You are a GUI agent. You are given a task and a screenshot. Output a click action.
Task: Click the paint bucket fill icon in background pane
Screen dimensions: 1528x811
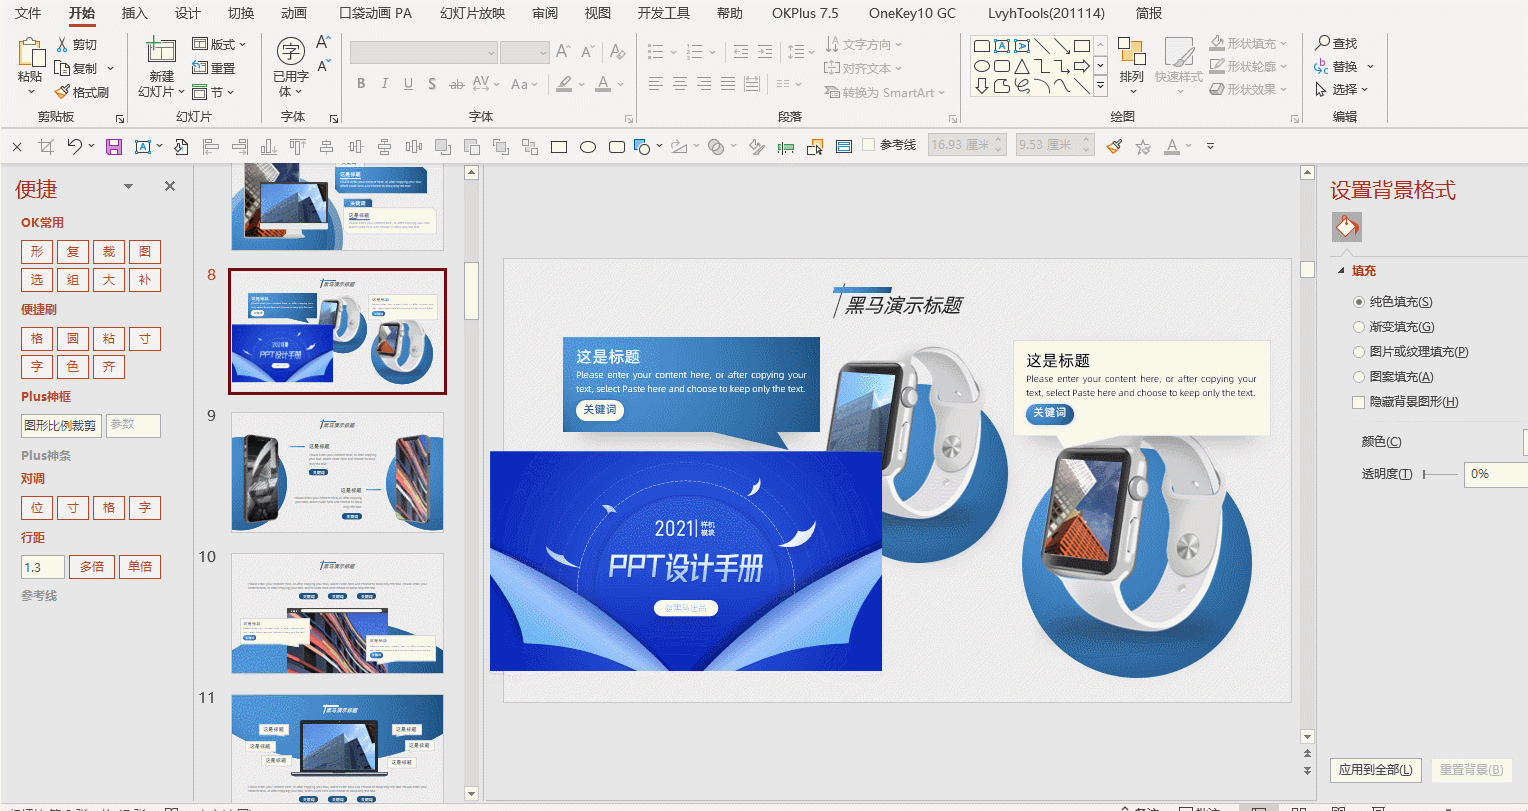click(x=1346, y=227)
